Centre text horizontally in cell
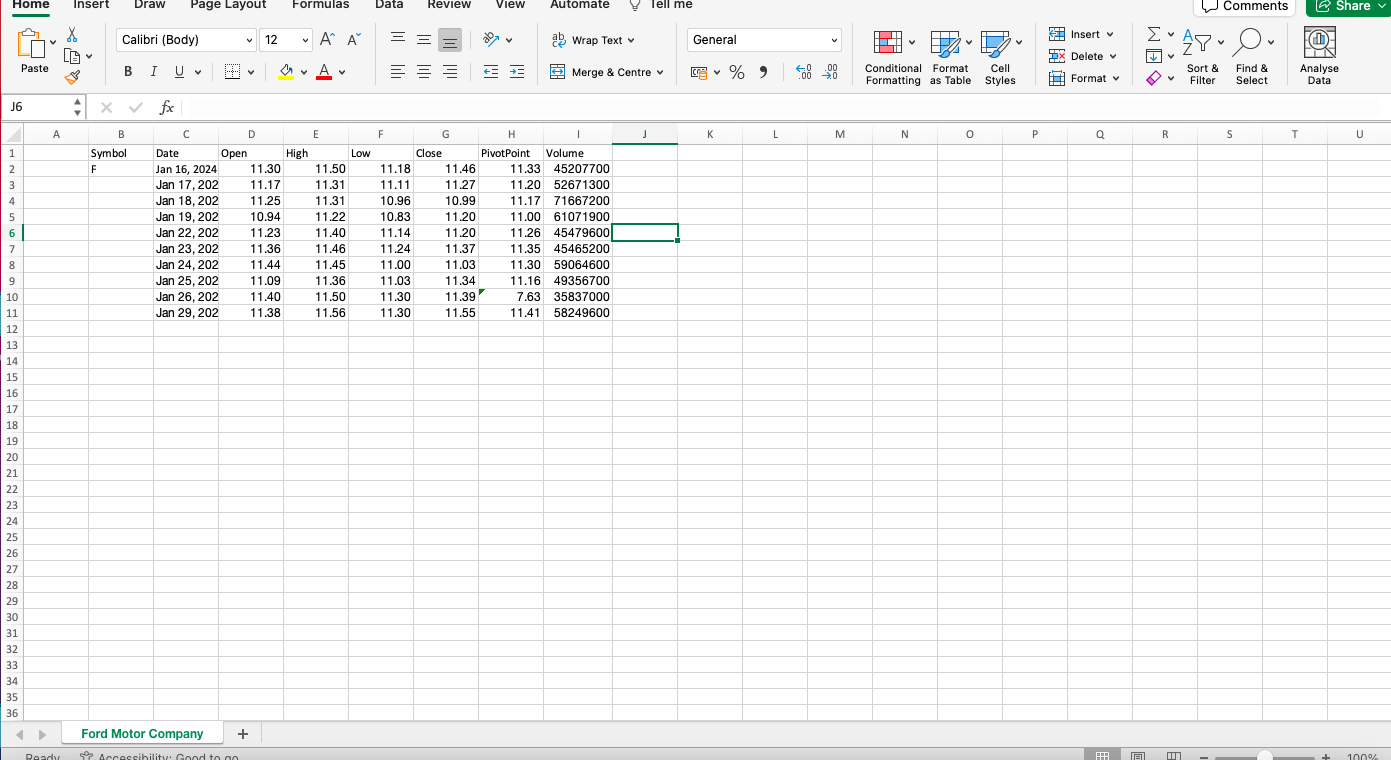The height and width of the screenshot is (760, 1391). tap(423, 72)
